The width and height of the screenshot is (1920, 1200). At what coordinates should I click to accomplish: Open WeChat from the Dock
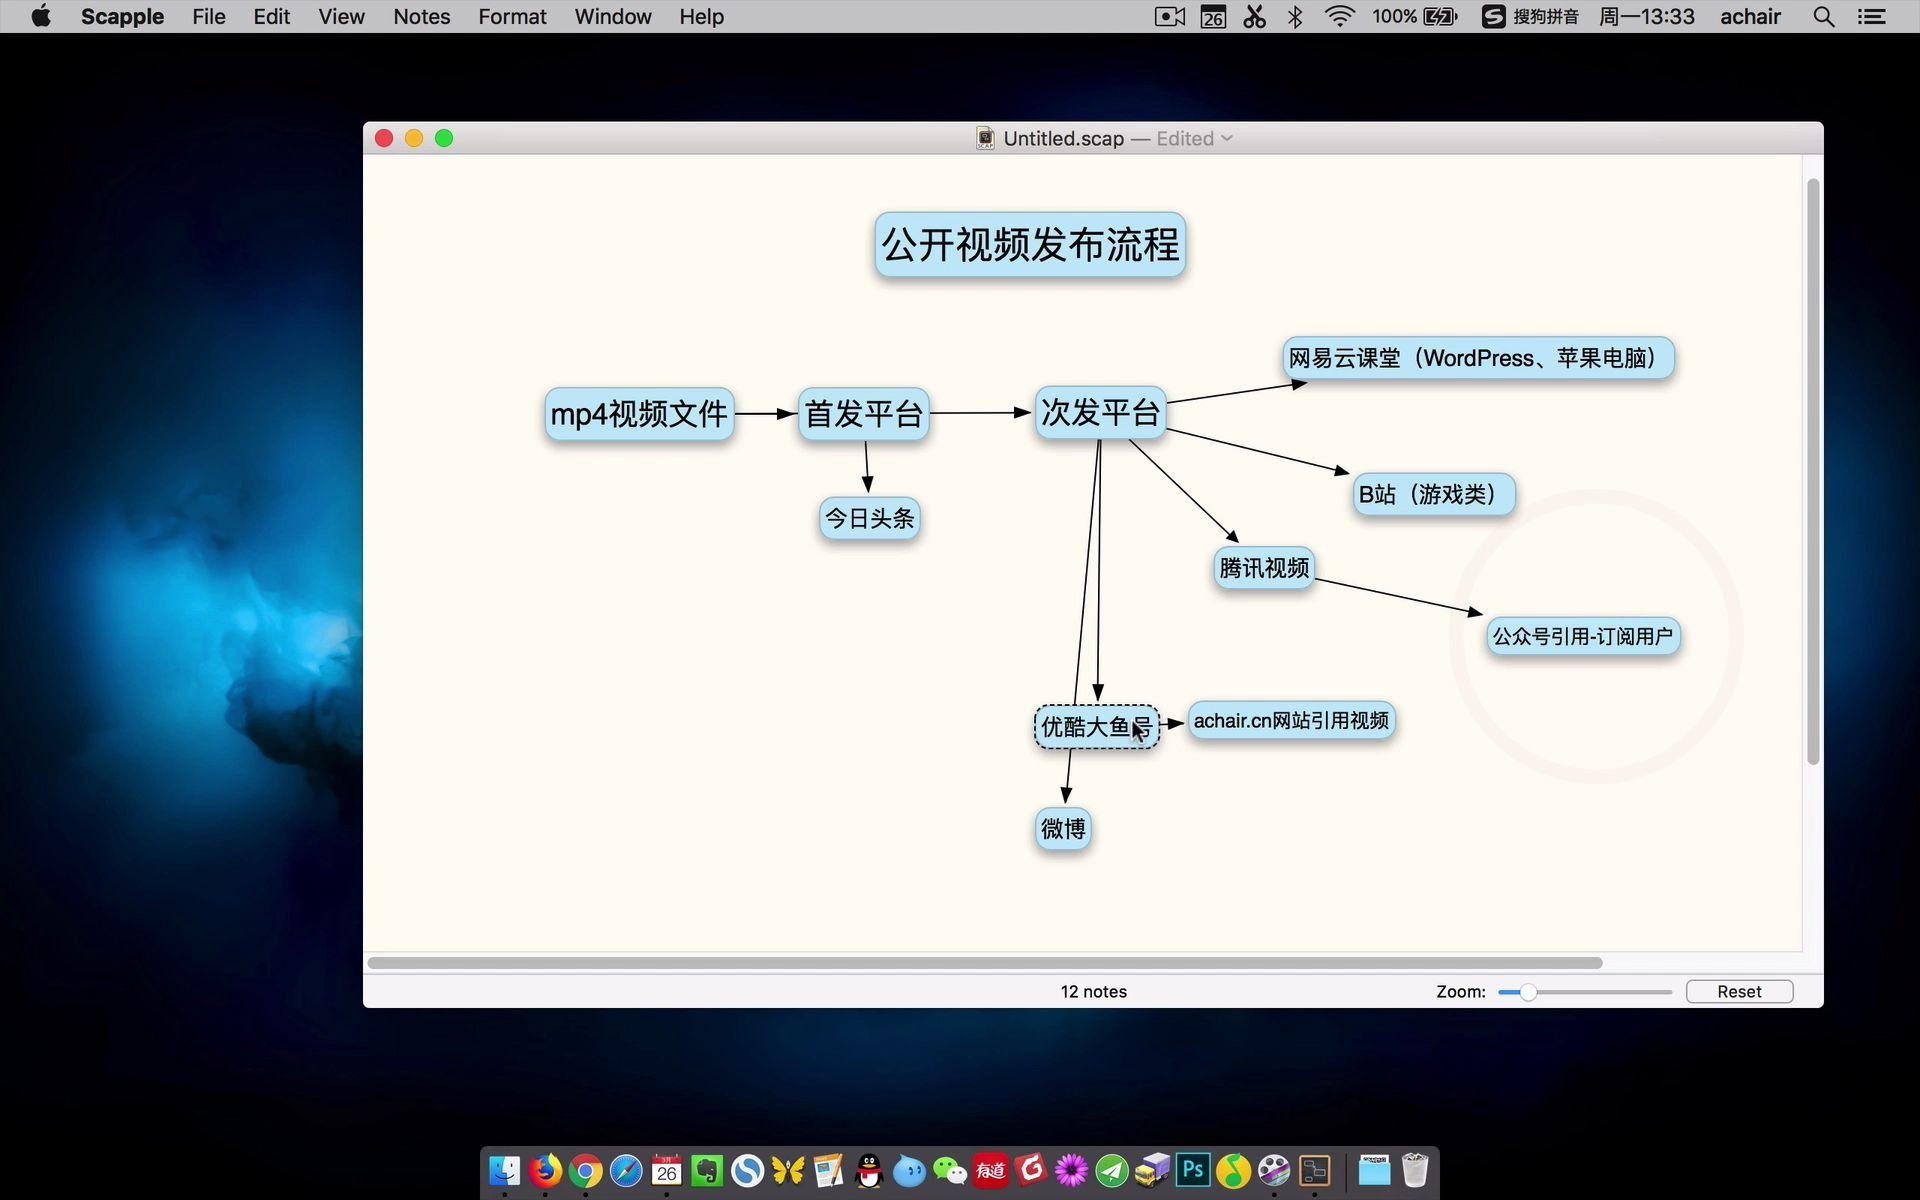pos(950,1170)
